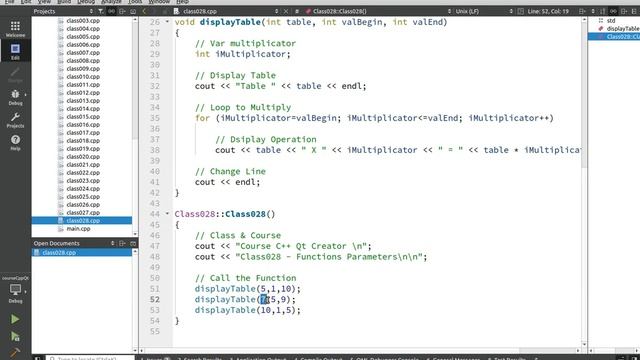Click Line 52, Col 19 position indicator
640x360 pixels.
tap(548, 11)
